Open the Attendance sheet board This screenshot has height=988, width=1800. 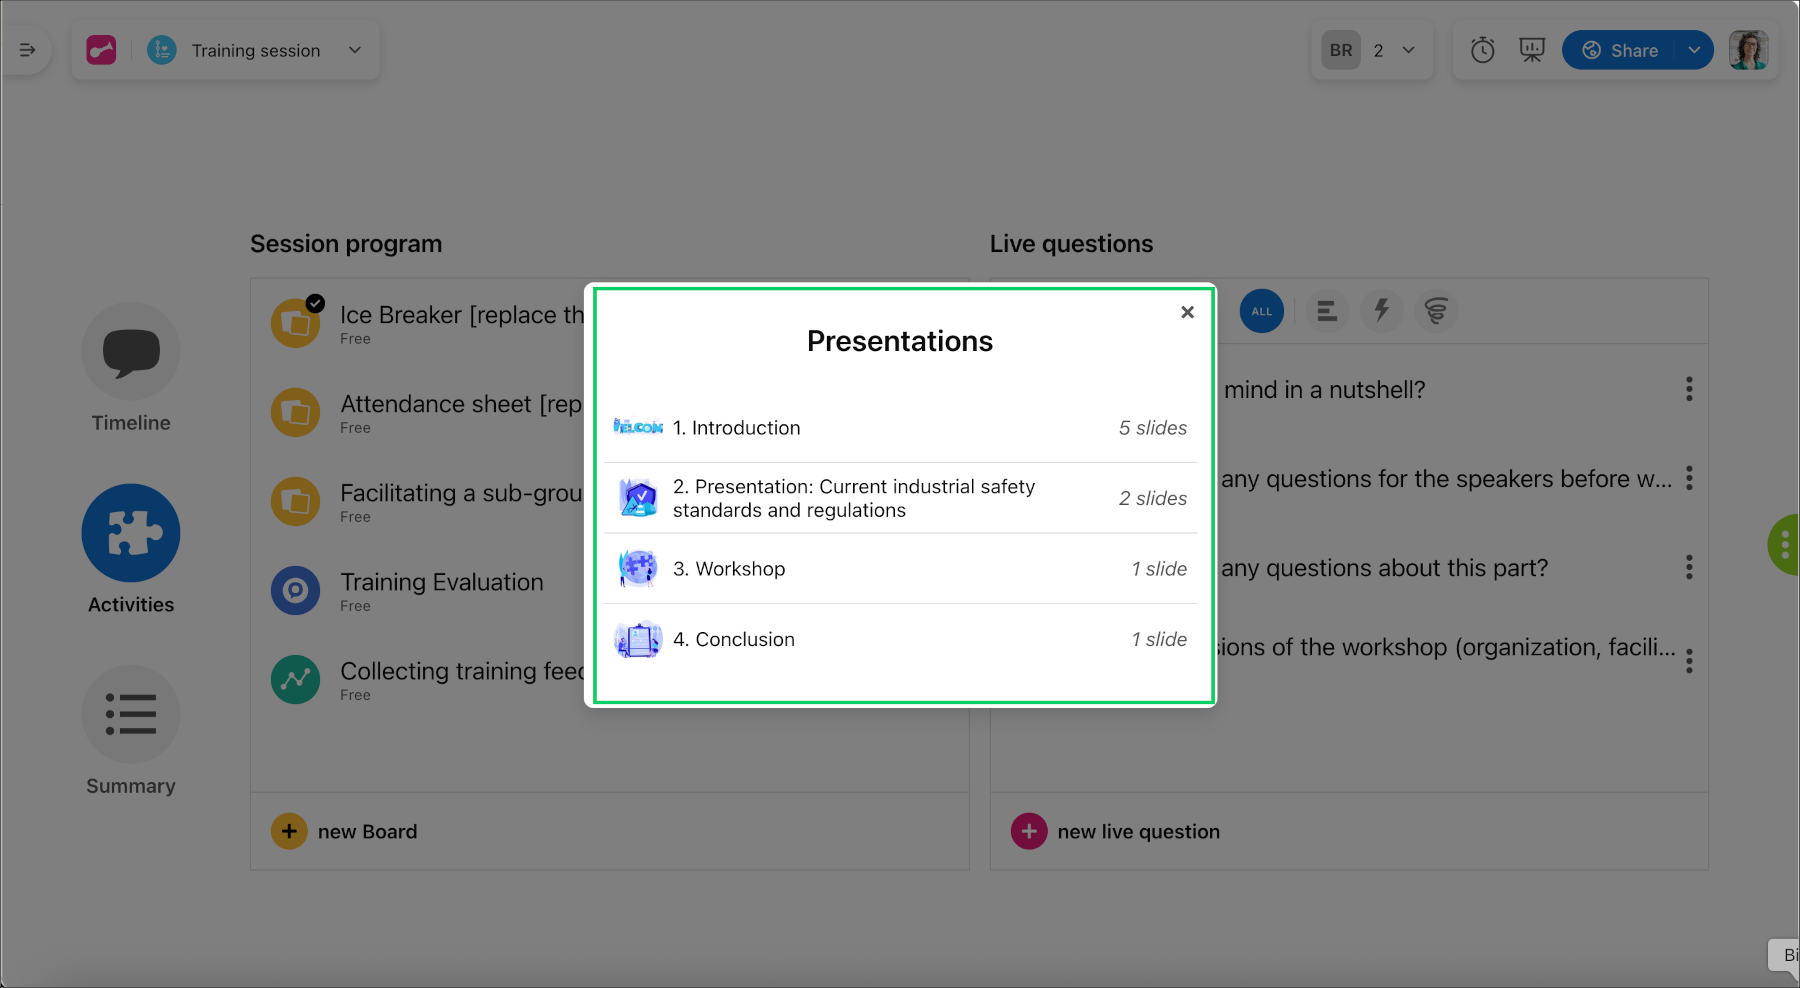(x=460, y=413)
